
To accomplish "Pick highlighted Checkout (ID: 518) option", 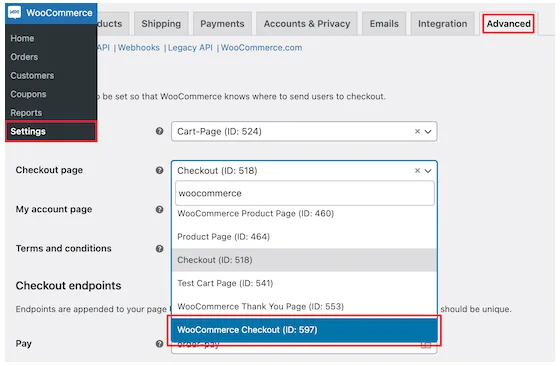I will tap(304, 260).
